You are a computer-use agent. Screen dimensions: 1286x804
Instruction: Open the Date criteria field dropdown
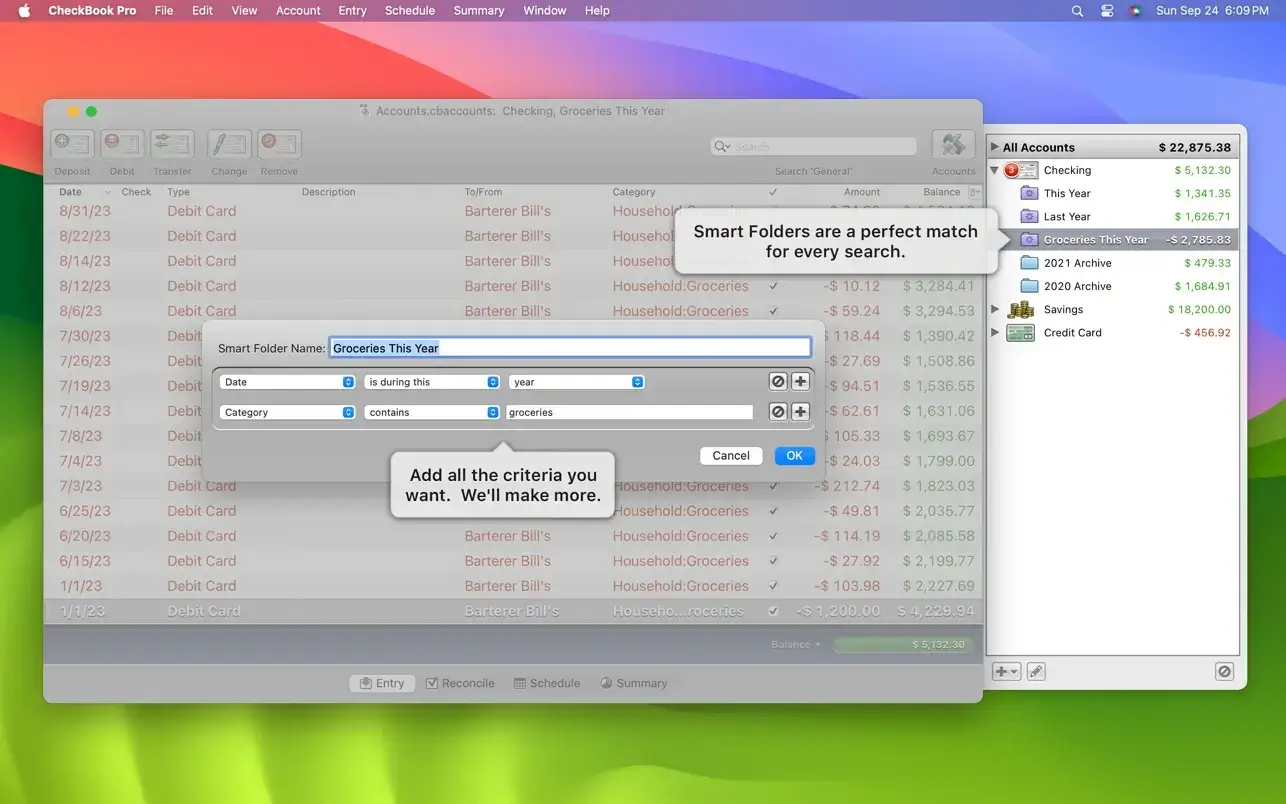pos(287,382)
